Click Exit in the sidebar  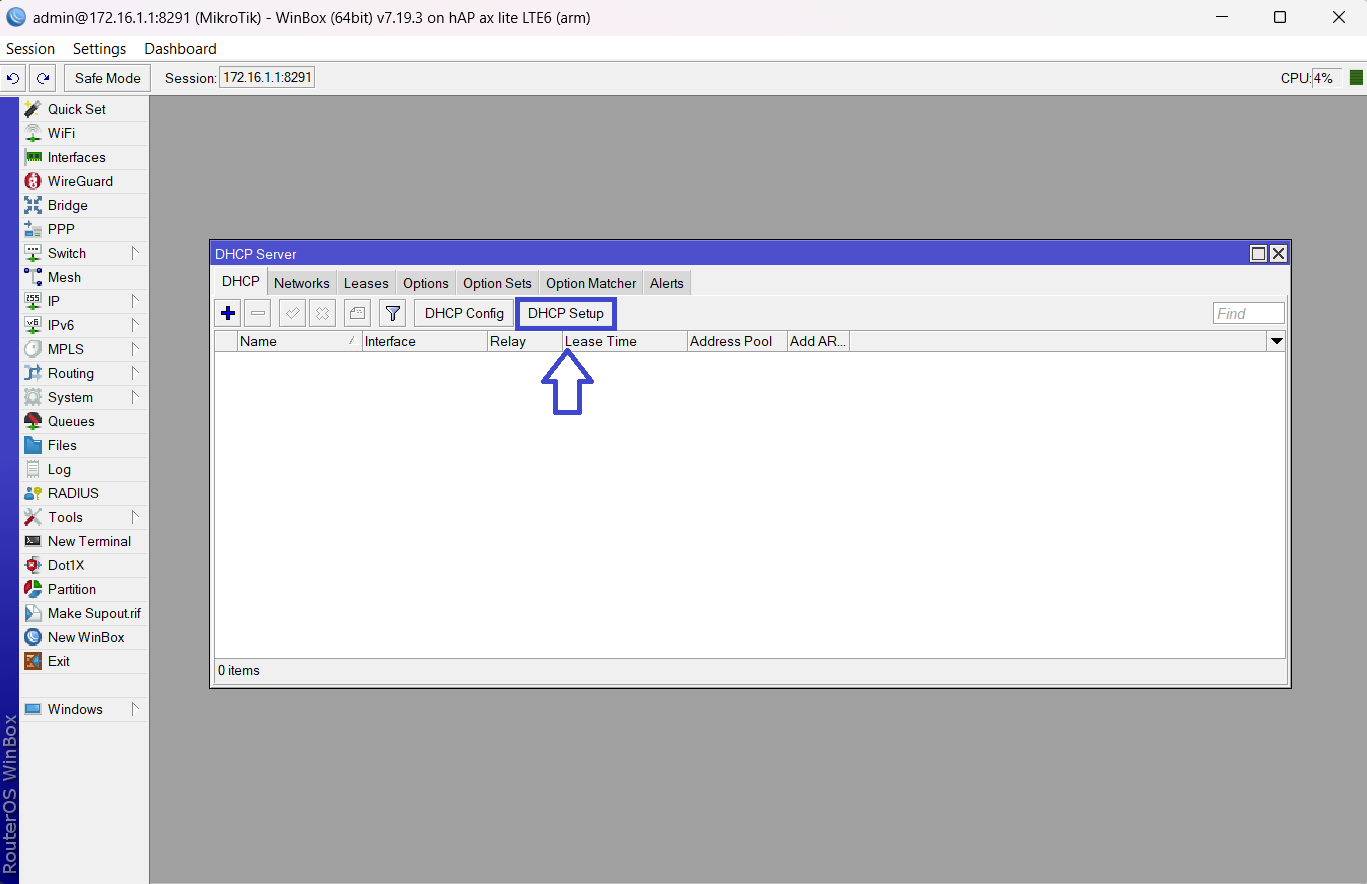84,661
